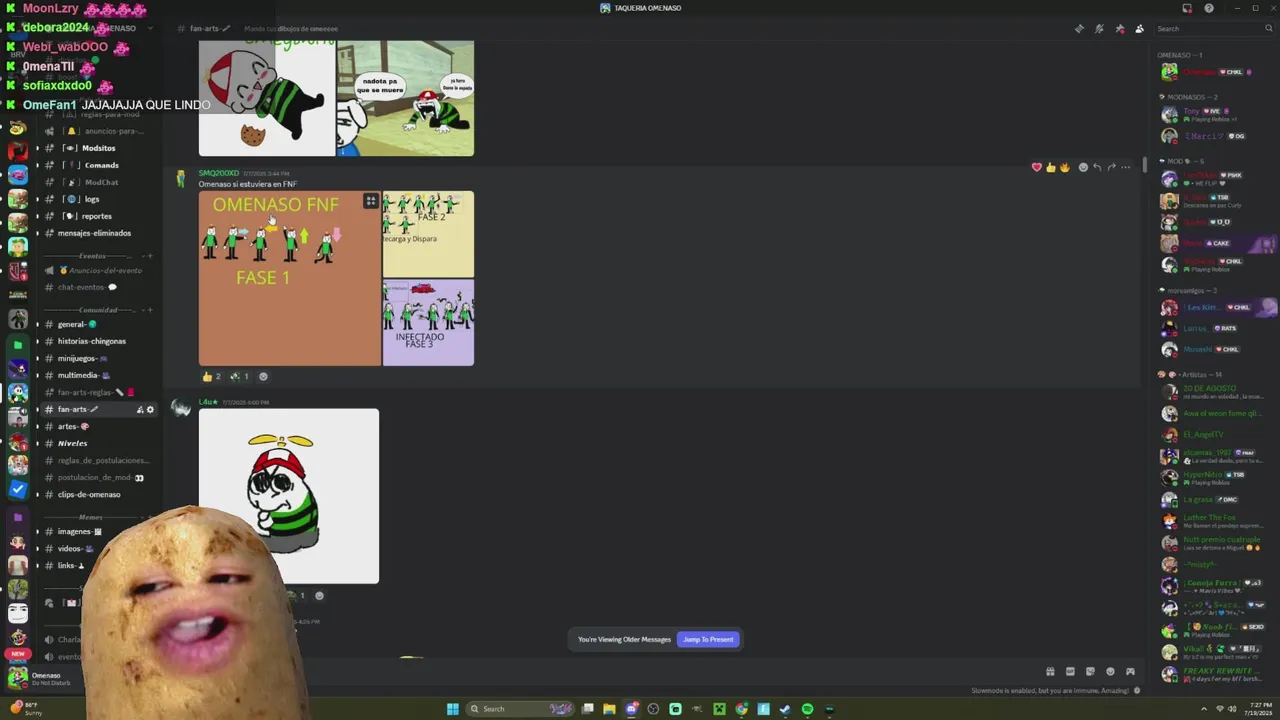Open the OMENASO FNF FASE 1 image
Screen dimensions: 1280x720
(290, 278)
